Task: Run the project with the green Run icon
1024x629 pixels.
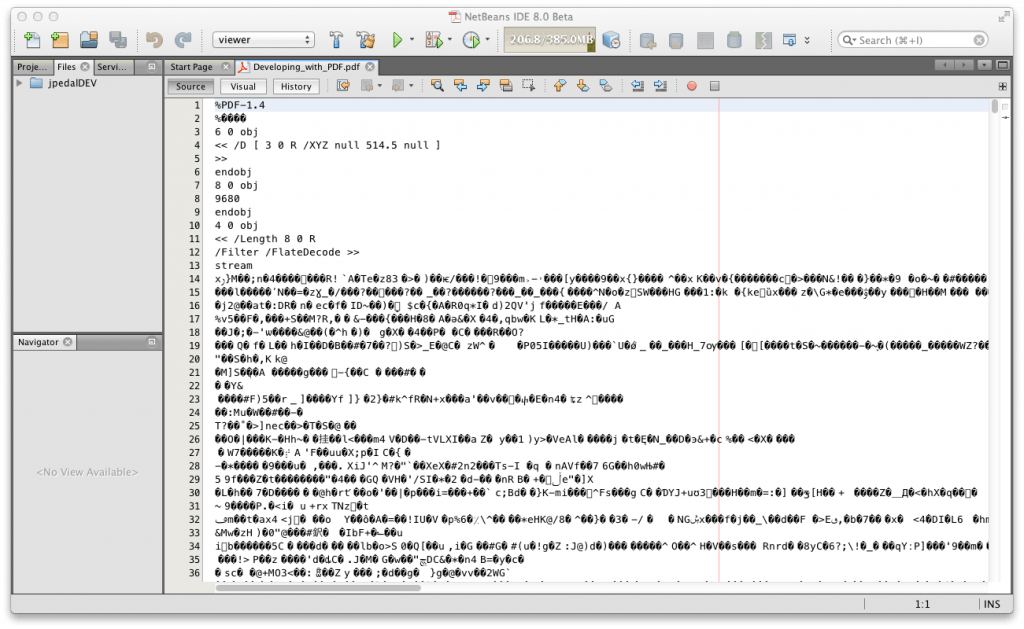Action: coord(398,41)
